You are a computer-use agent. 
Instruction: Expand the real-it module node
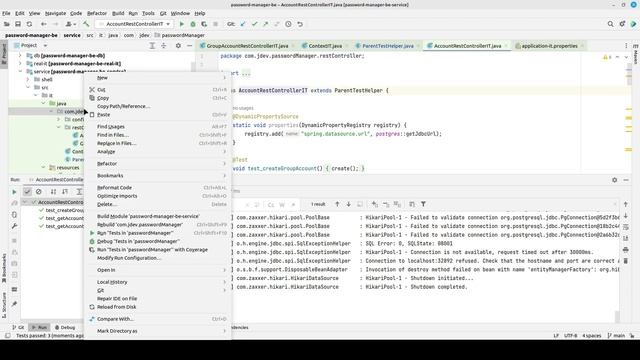click(x=20, y=64)
